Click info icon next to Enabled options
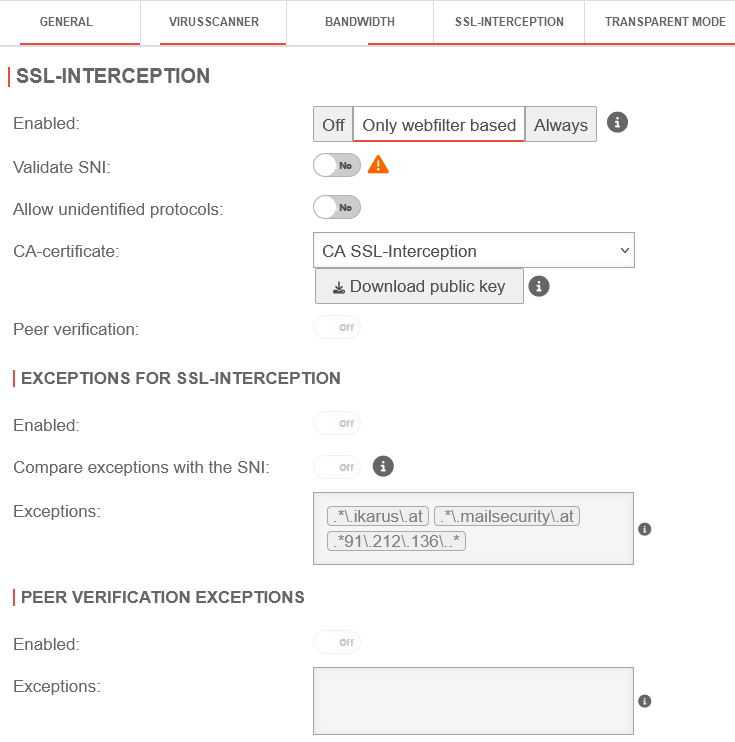Screen dimensions: 735x742 tap(617, 123)
